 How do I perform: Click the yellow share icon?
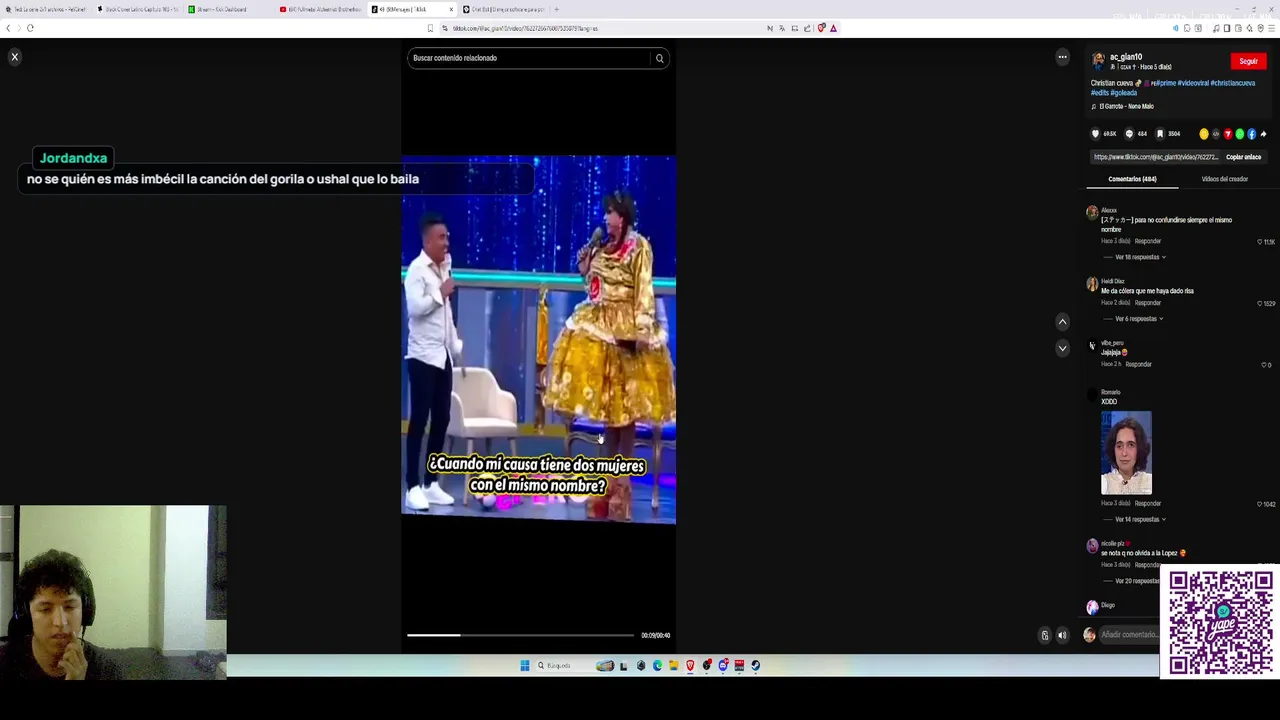pos(1204,134)
